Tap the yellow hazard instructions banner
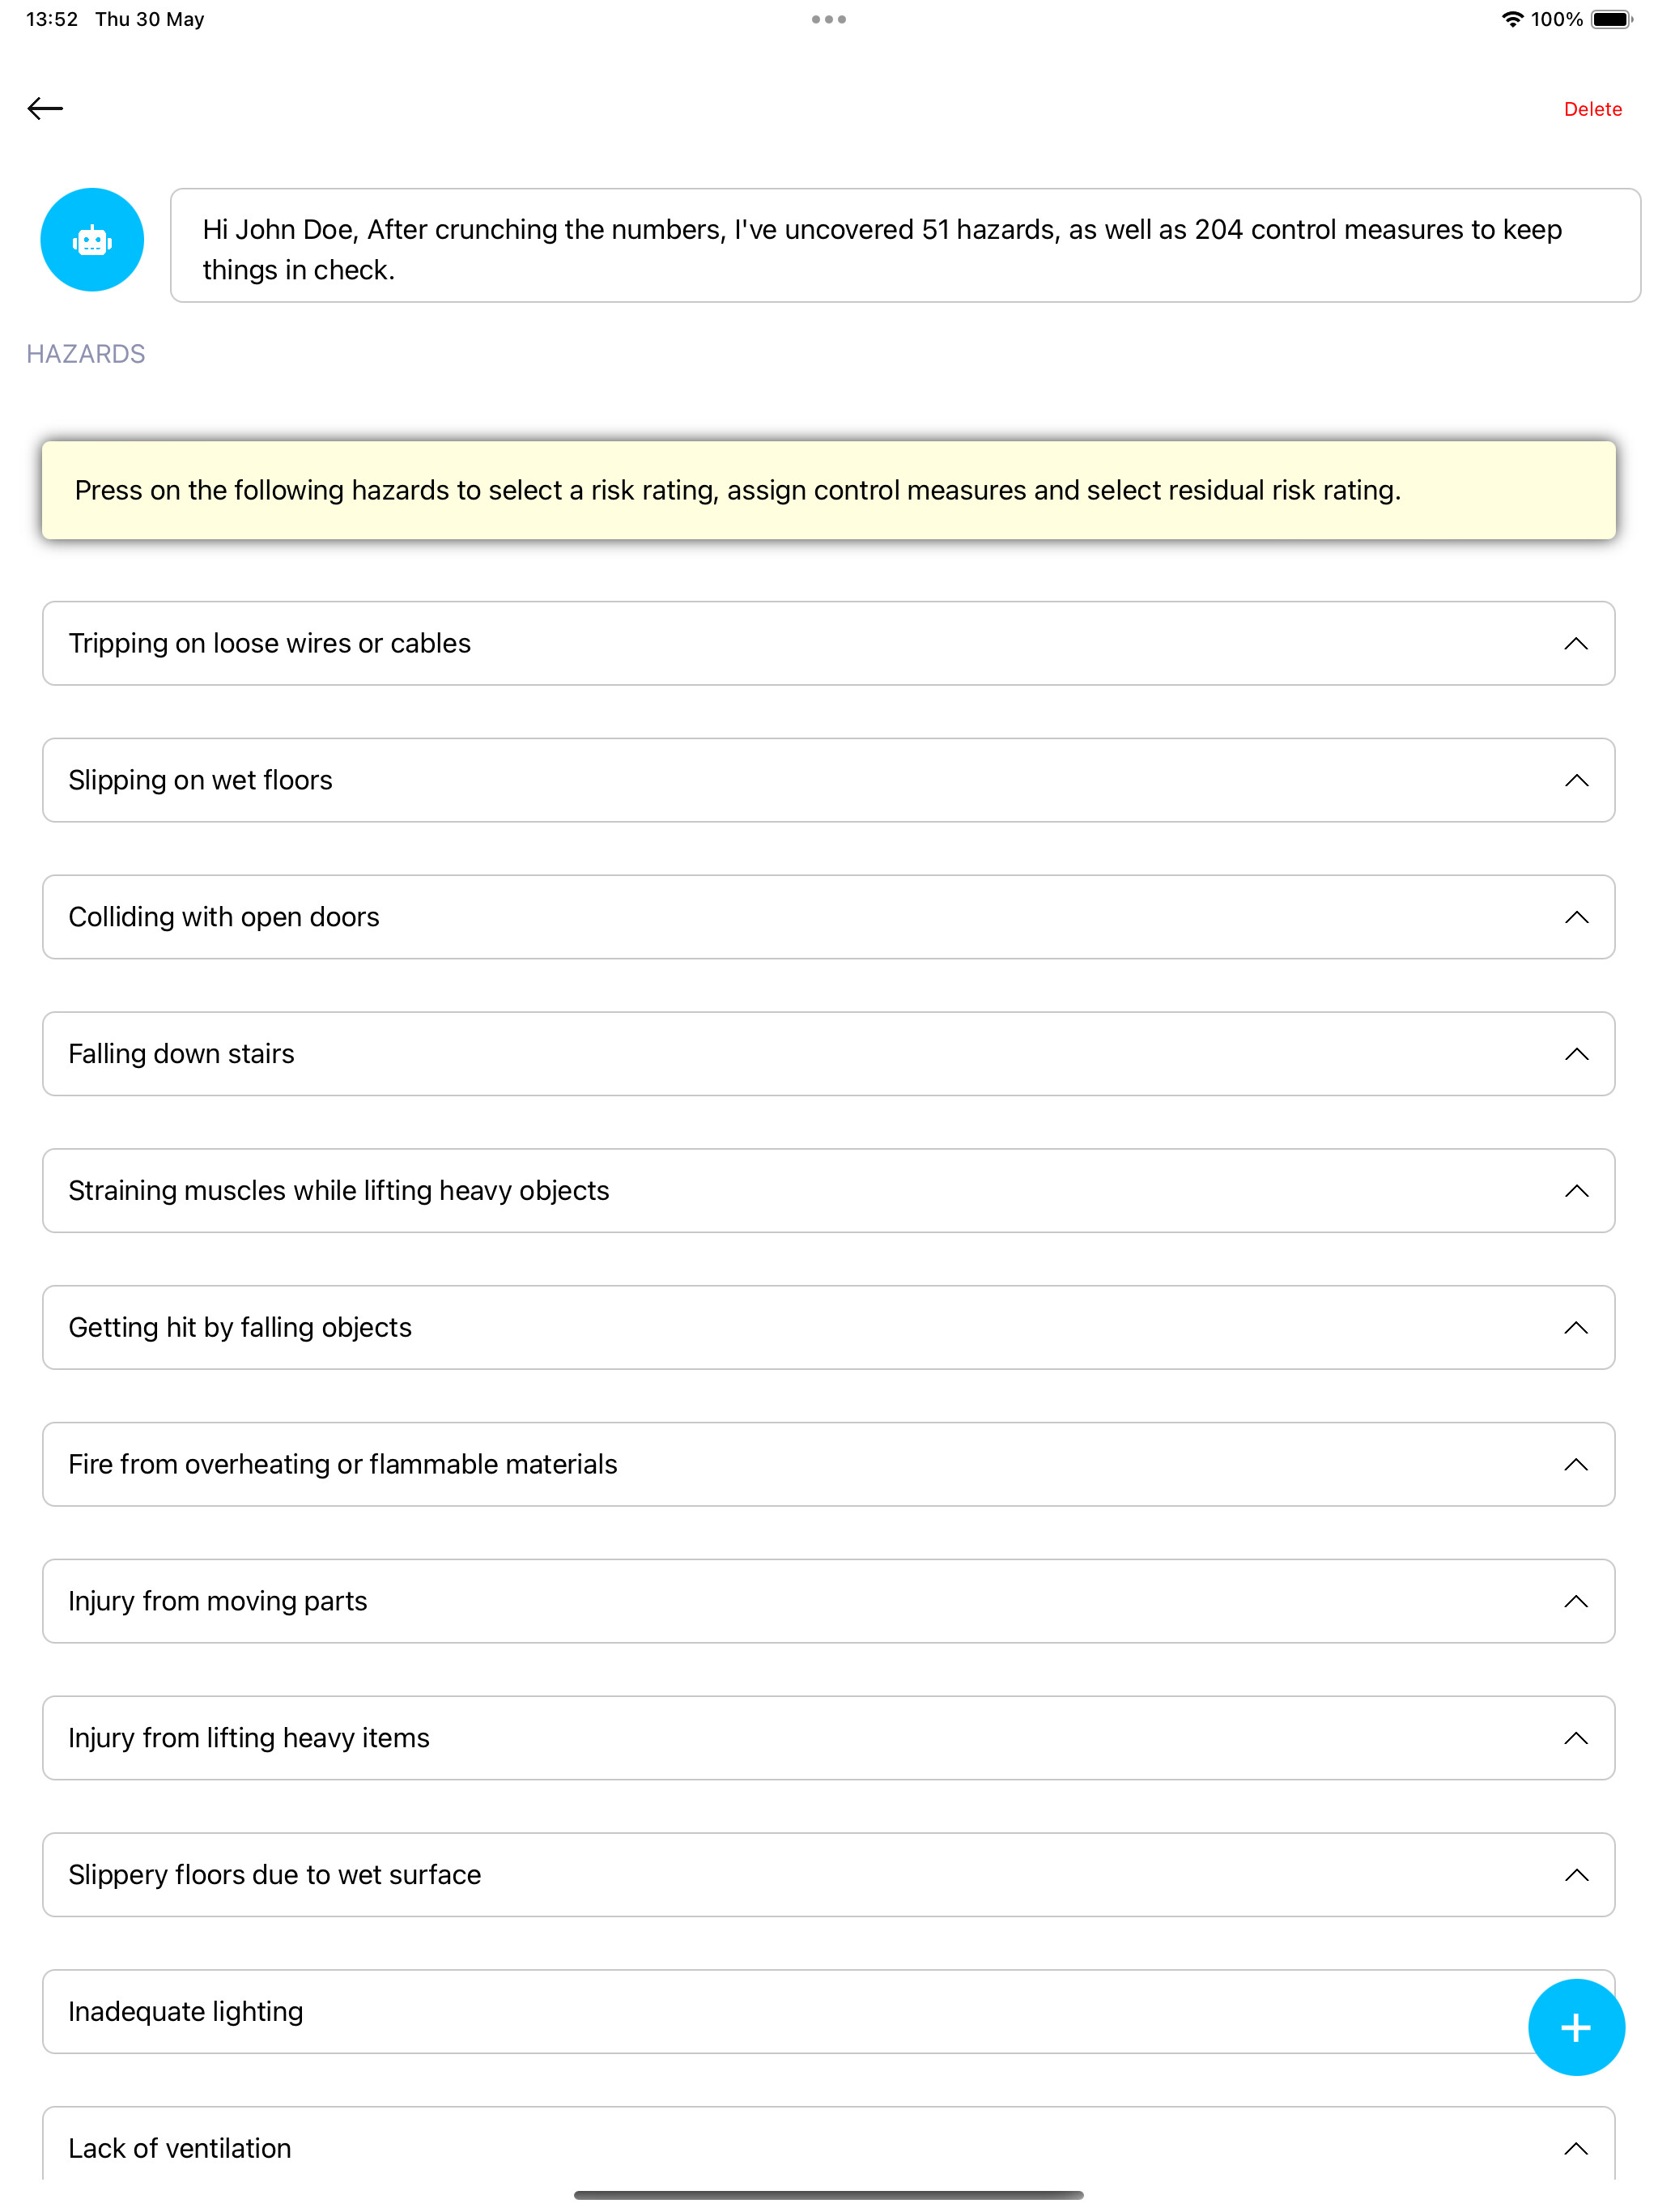The image size is (1658, 2212). (x=828, y=490)
